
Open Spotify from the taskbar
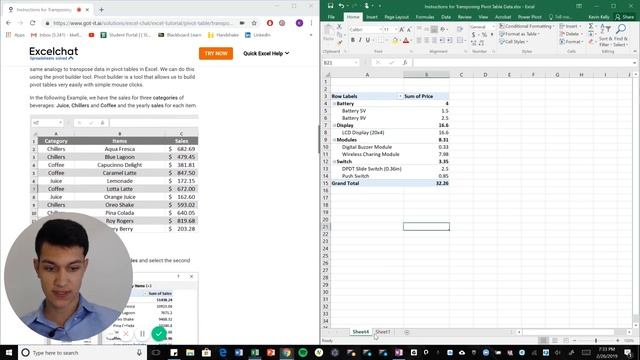303,352
